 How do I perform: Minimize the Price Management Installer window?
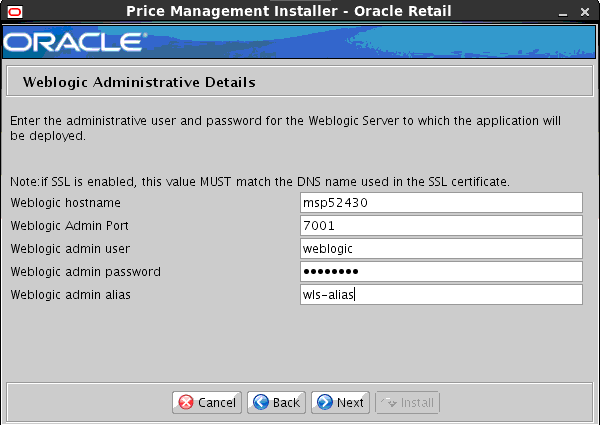[x=563, y=13]
